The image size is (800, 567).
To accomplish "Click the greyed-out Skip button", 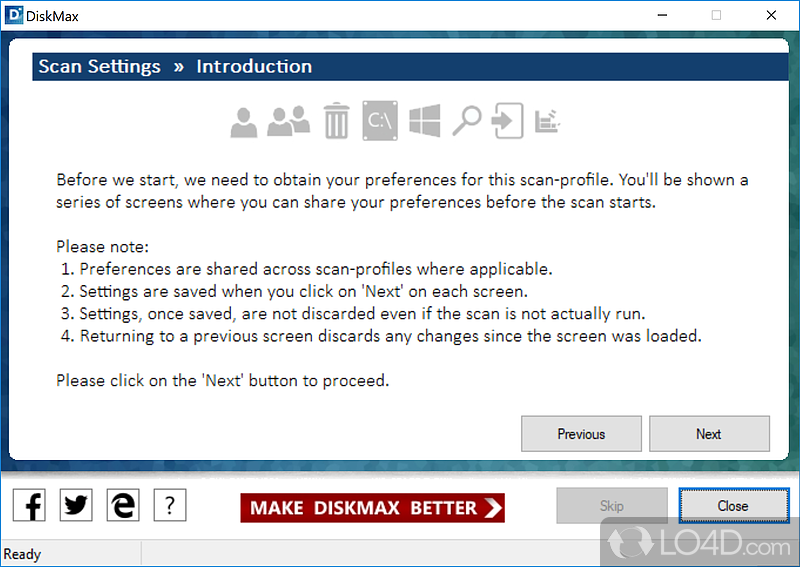I will (612, 506).
